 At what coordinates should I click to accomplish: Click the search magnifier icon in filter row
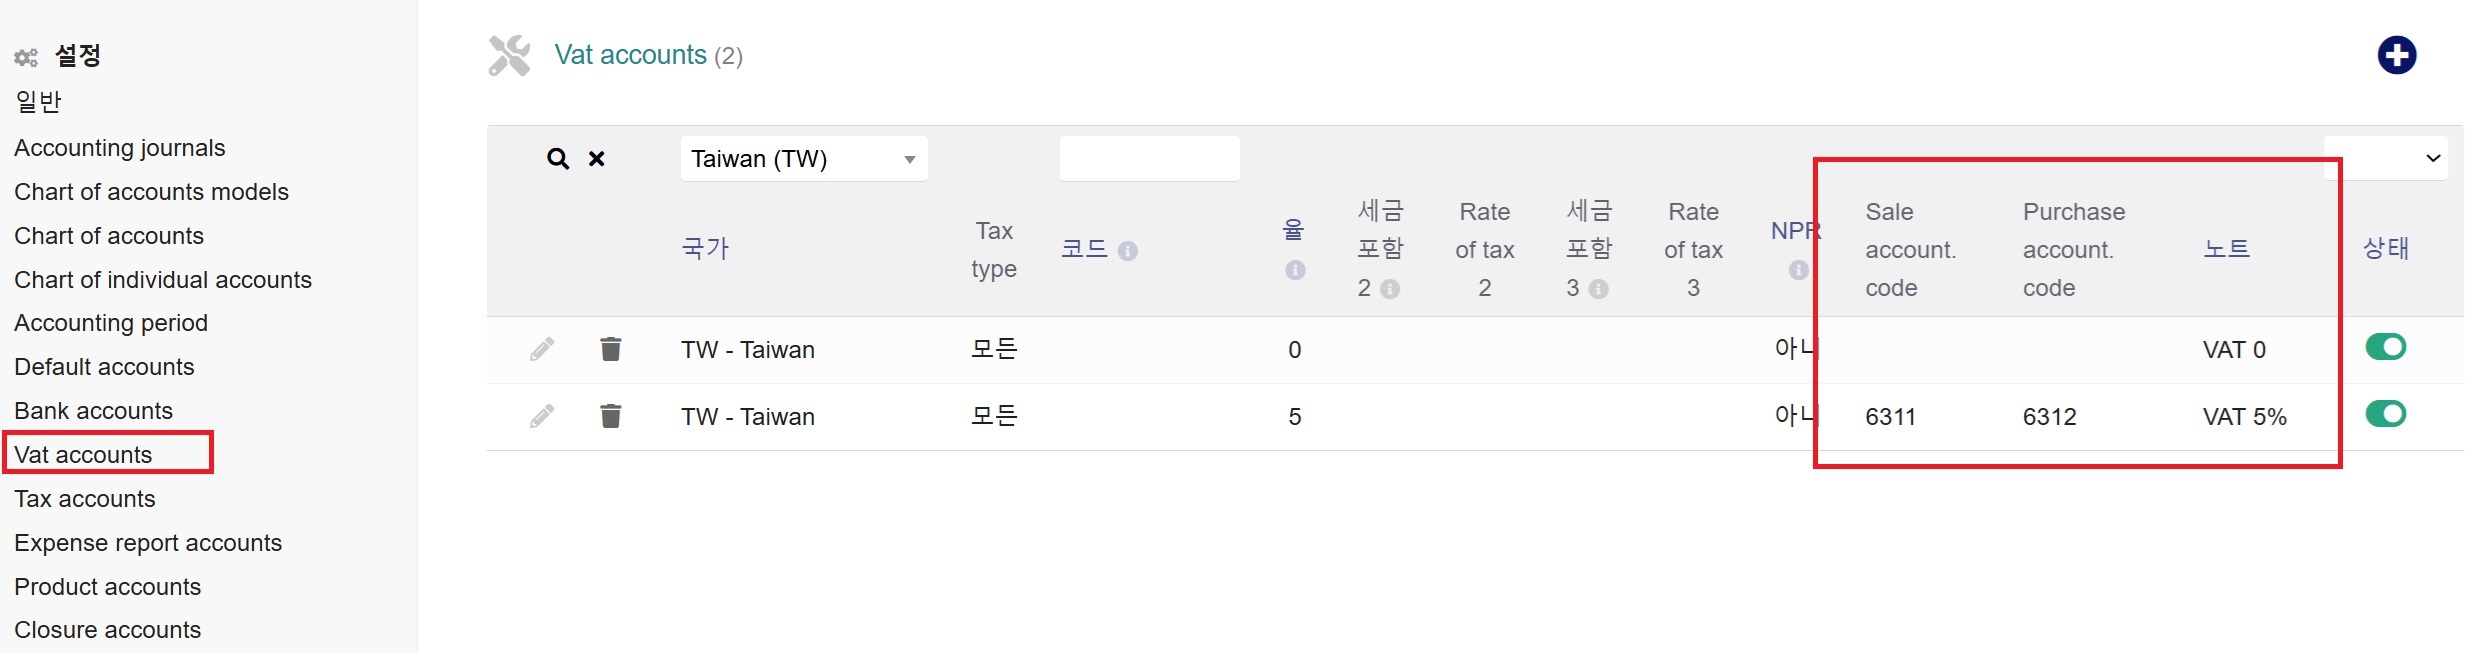tap(558, 159)
